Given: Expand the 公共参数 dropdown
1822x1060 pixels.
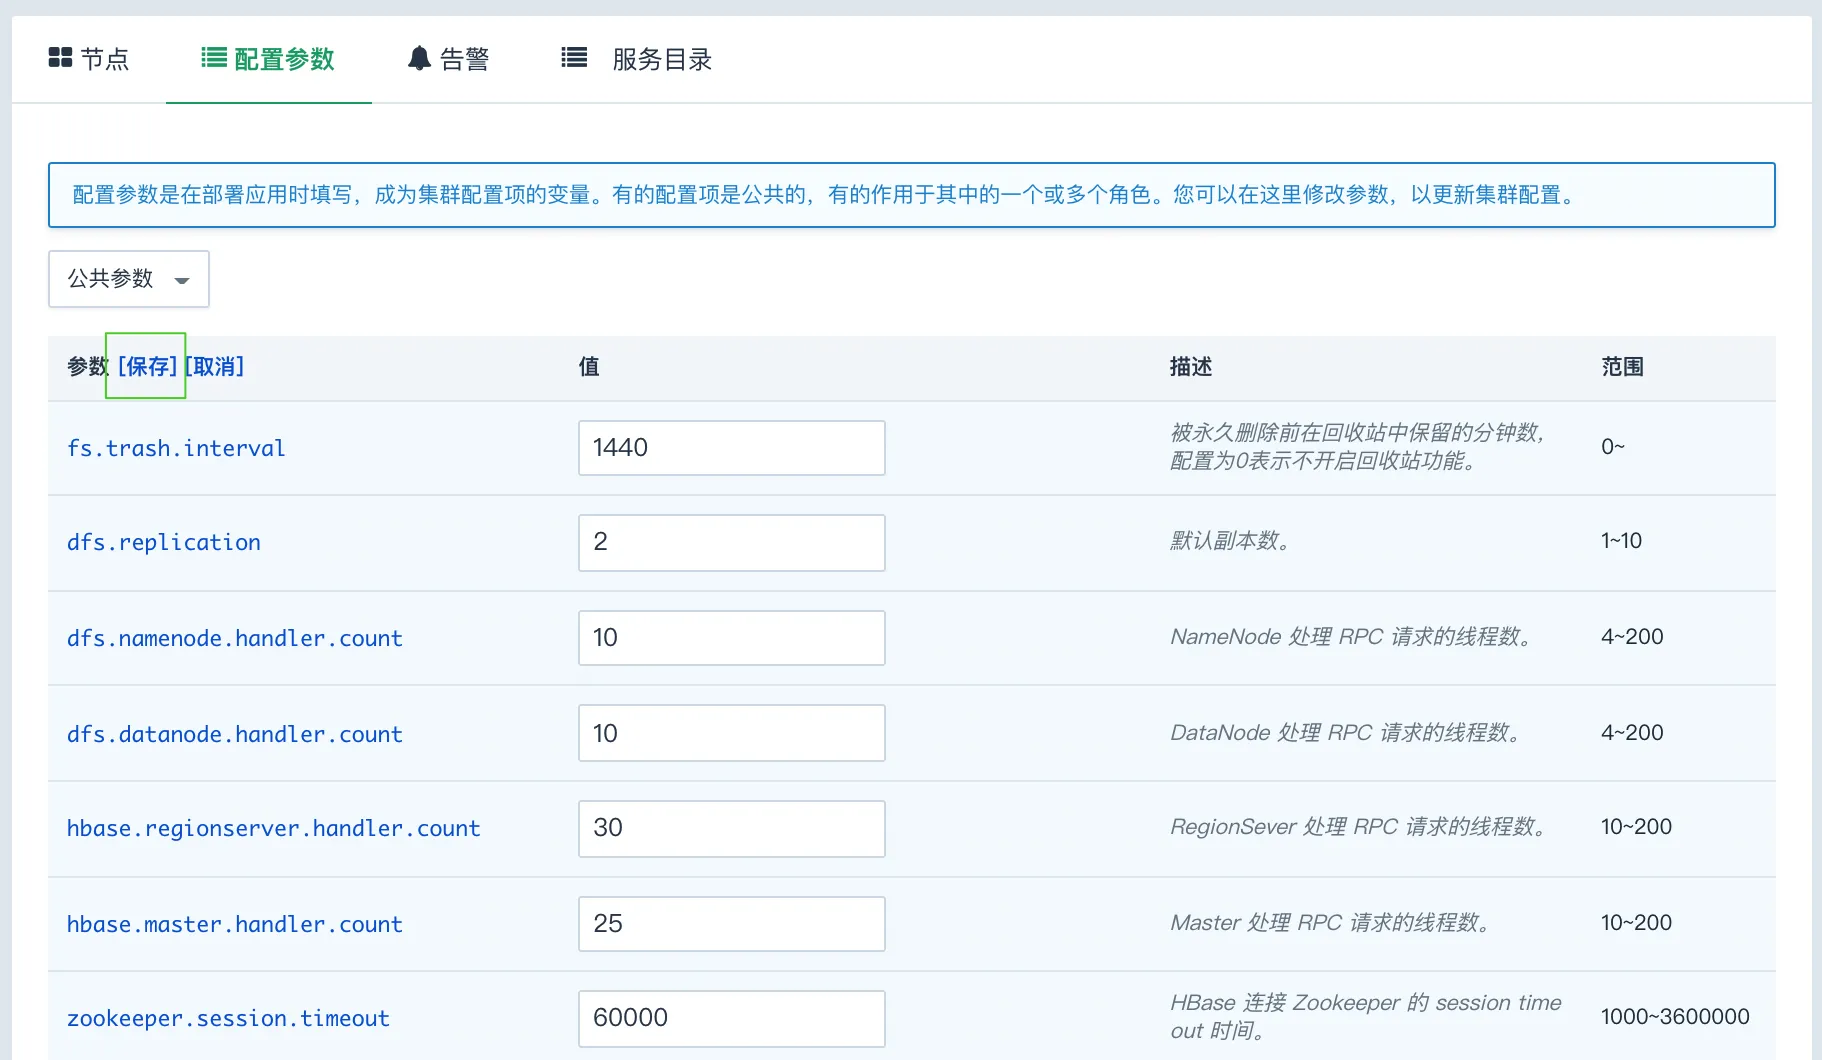Looking at the screenshot, I should (x=129, y=279).
